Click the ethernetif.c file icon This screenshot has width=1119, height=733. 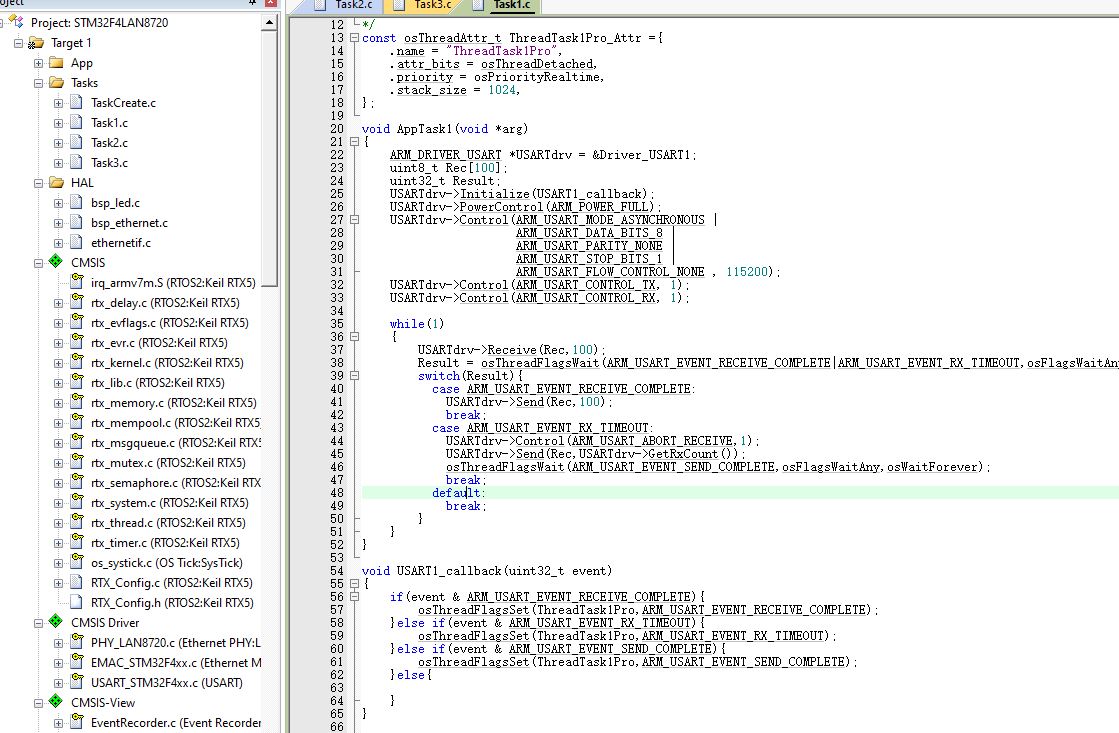(x=76, y=243)
